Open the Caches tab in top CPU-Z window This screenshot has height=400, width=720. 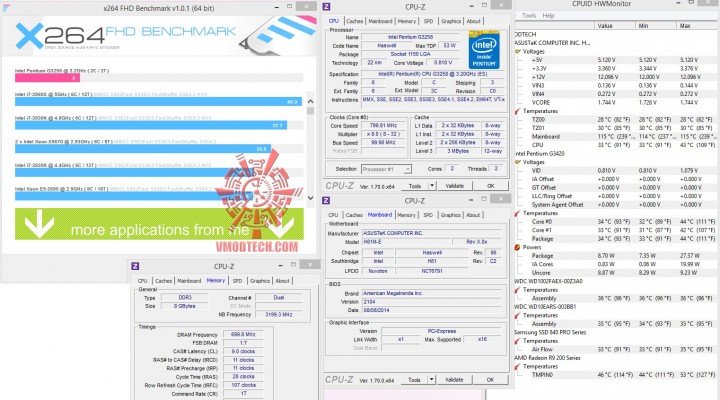pyautogui.click(x=354, y=21)
